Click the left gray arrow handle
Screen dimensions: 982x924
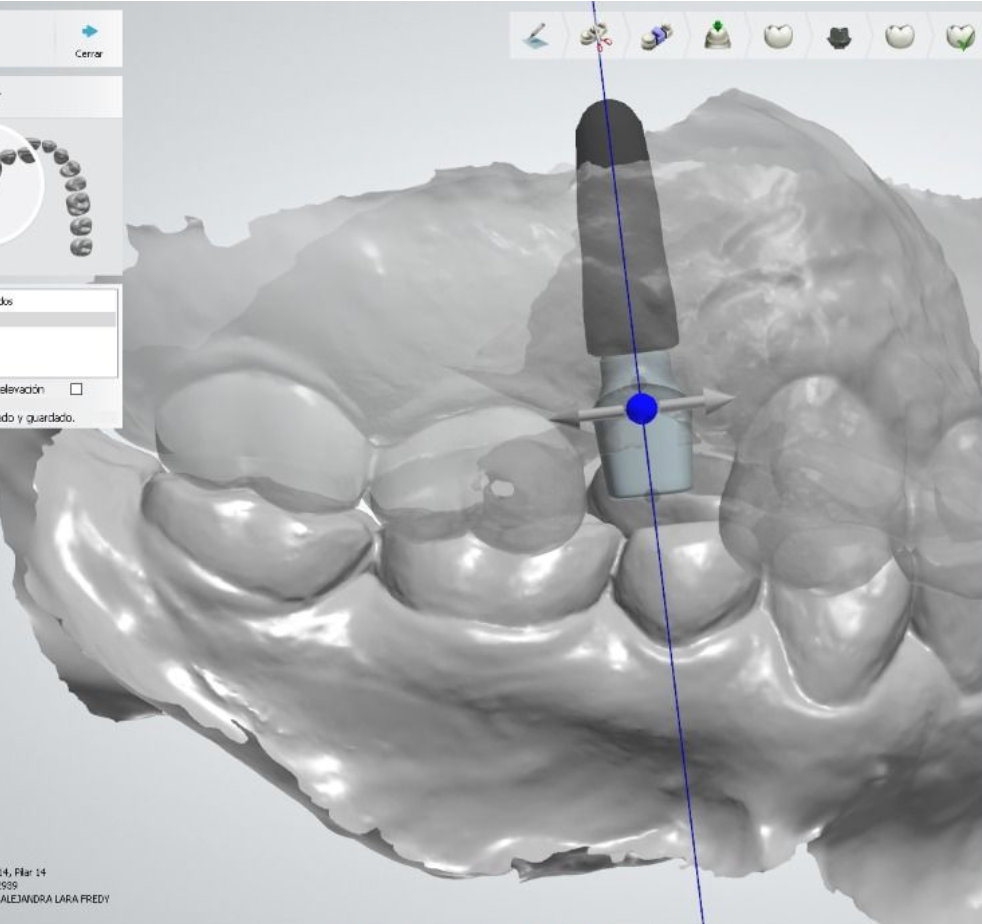pyautogui.click(x=566, y=419)
